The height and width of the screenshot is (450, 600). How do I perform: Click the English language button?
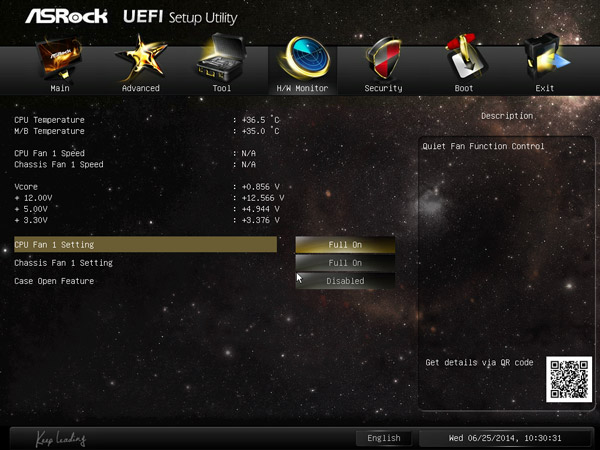click(x=384, y=438)
